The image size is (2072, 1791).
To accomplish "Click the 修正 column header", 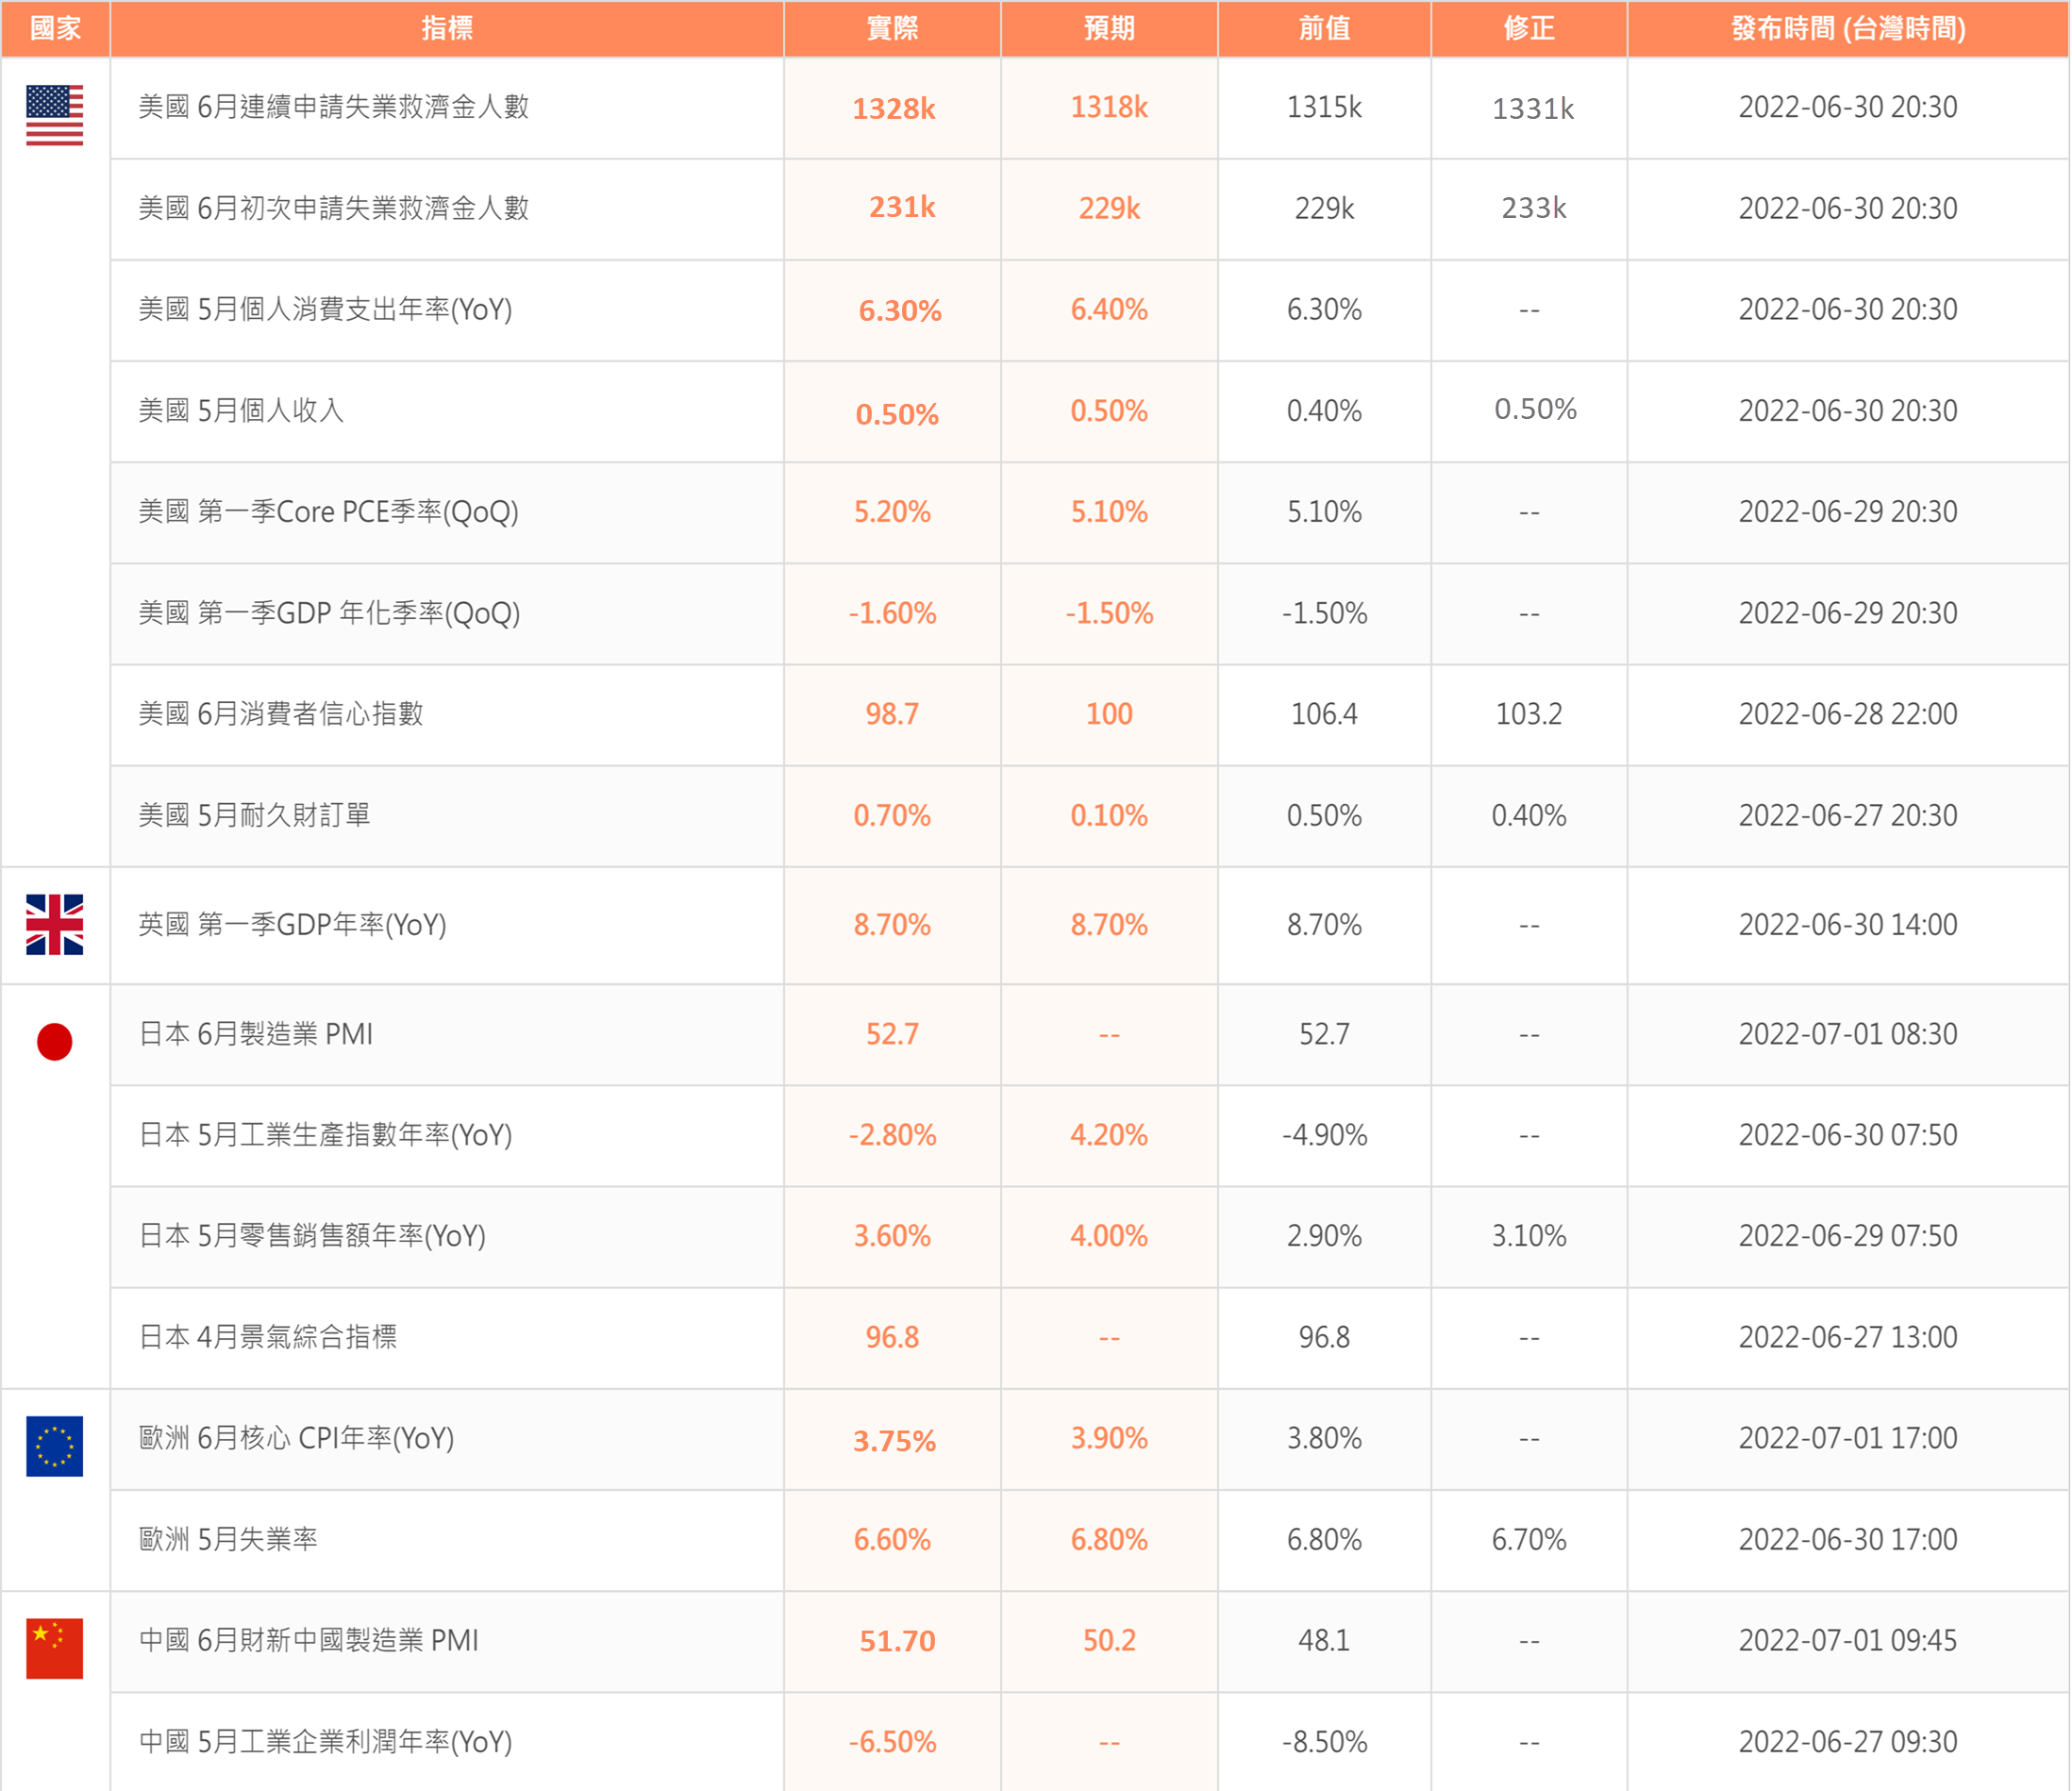I will pos(1529,28).
